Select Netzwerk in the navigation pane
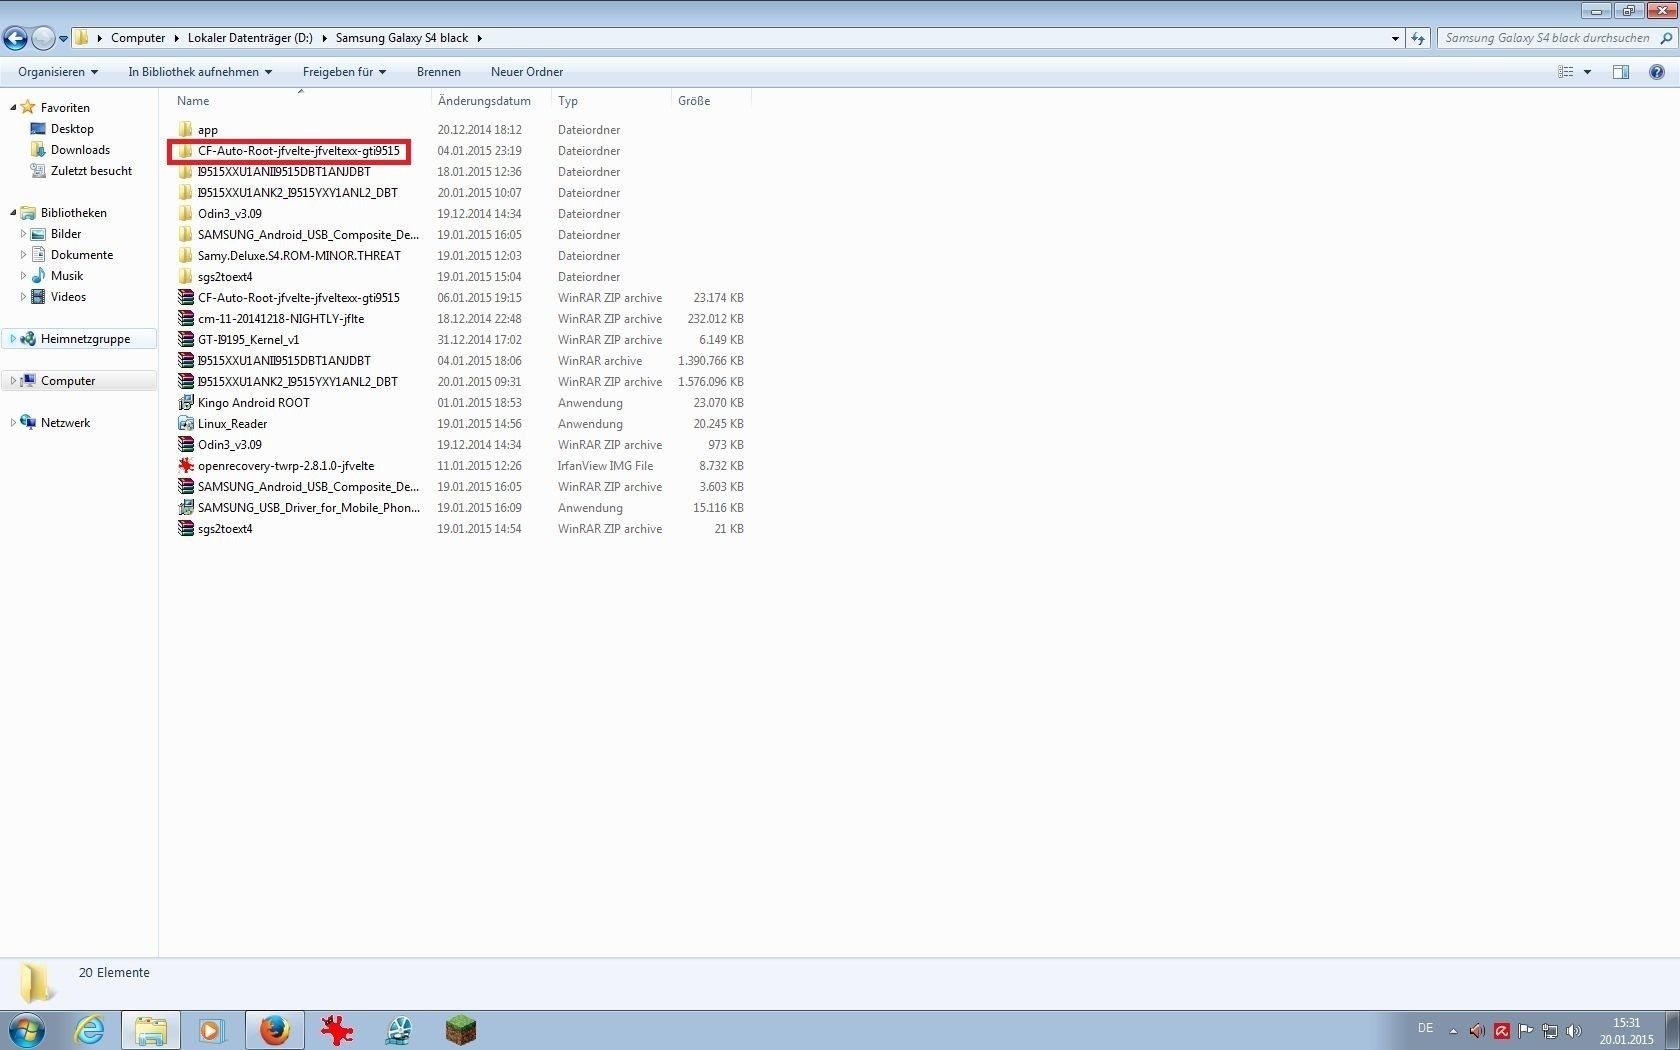The image size is (1680, 1050). pos(65,423)
